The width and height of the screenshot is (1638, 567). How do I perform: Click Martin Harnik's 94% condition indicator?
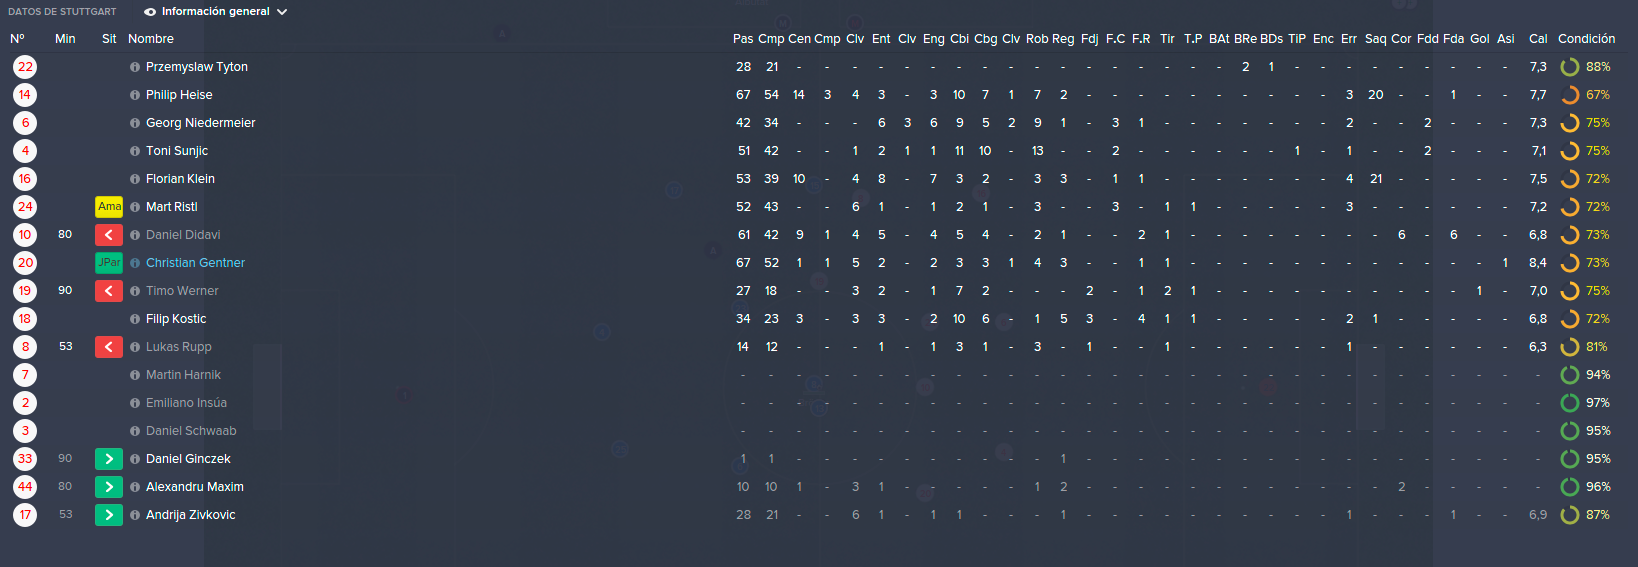1585,375
